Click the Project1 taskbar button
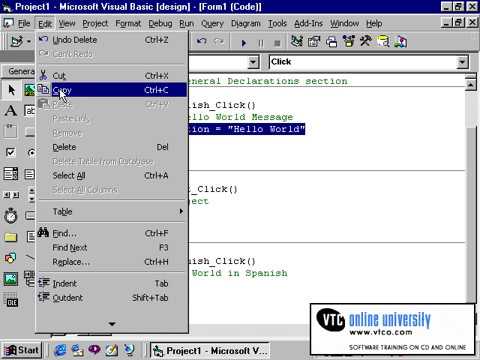The width and height of the screenshot is (480, 360). tap(210, 351)
